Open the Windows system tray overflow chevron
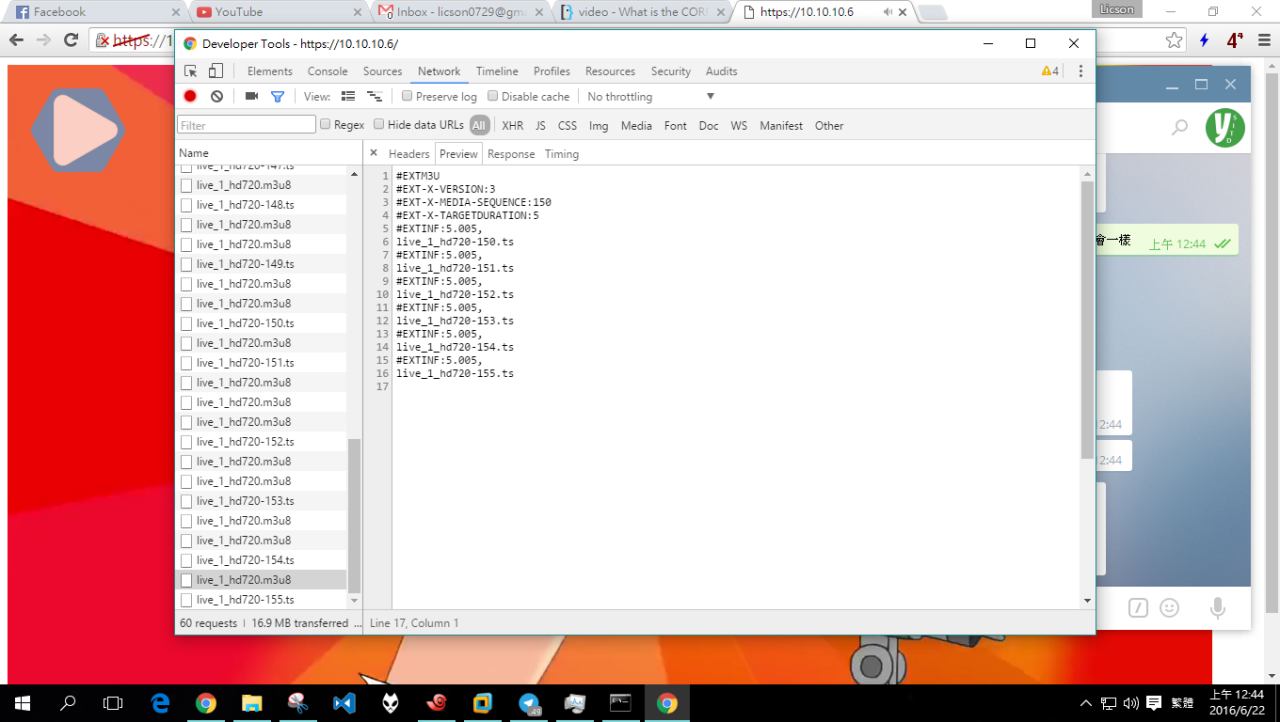This screenshot has width=1280, height=722. pyautogui.click(x=1085, y=703)
